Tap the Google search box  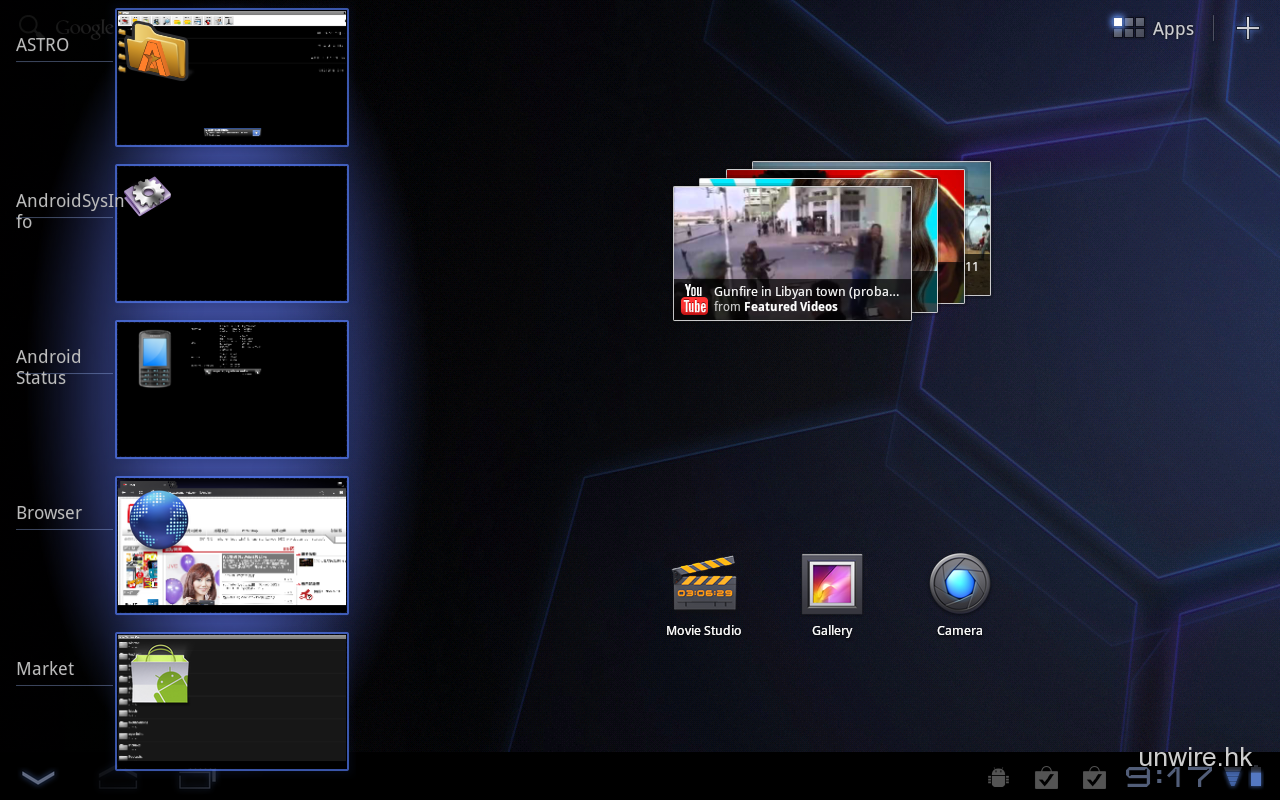(65, 27)
